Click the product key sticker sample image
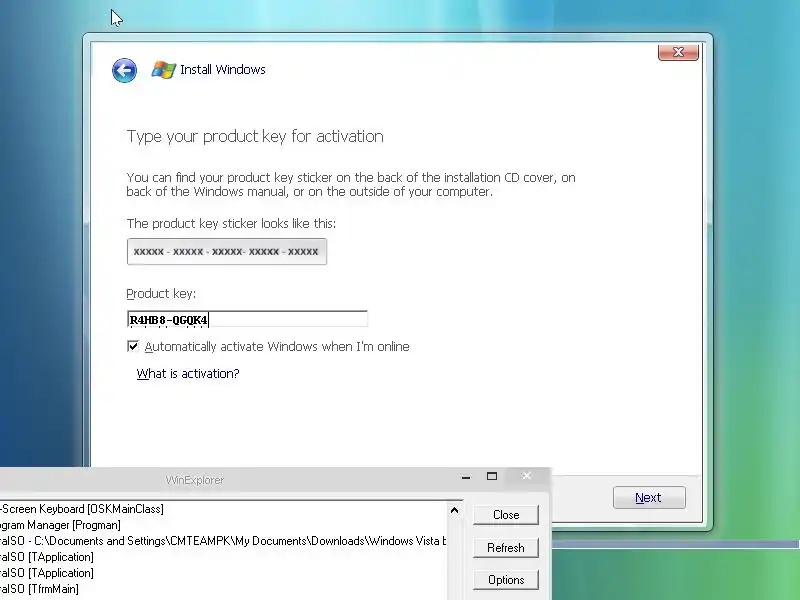 (227, 252)
